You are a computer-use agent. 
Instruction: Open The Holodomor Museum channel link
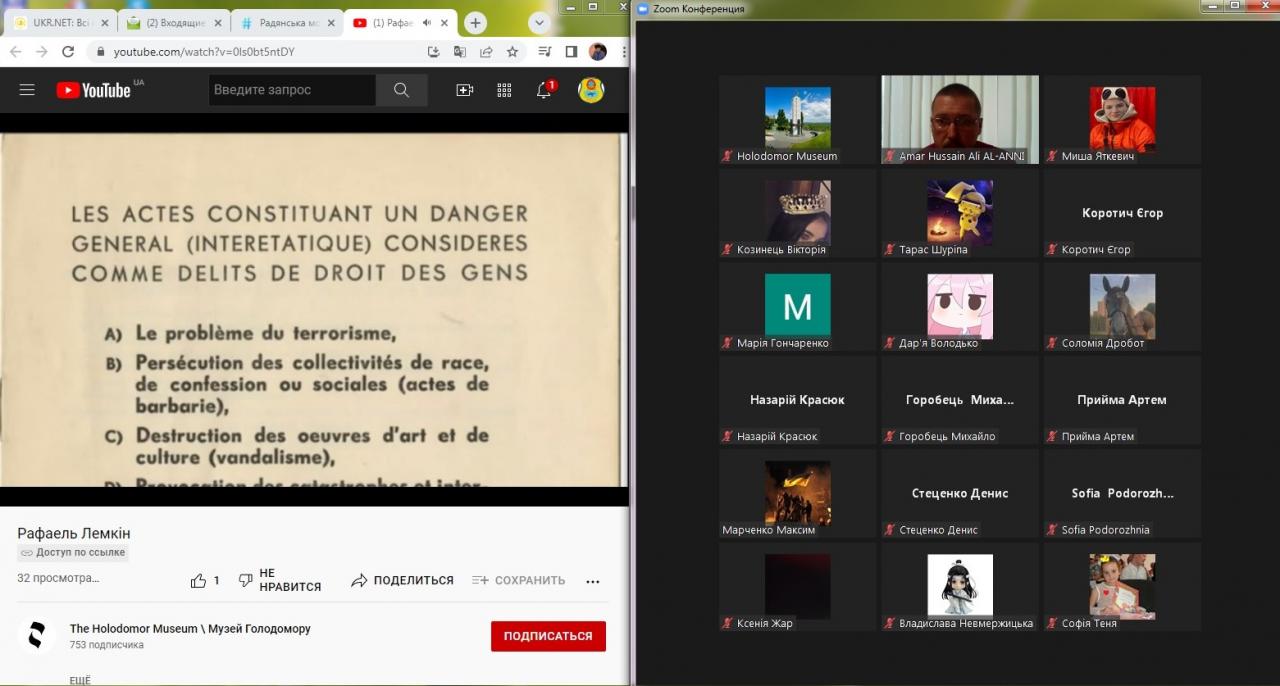[x=190, y=629]
